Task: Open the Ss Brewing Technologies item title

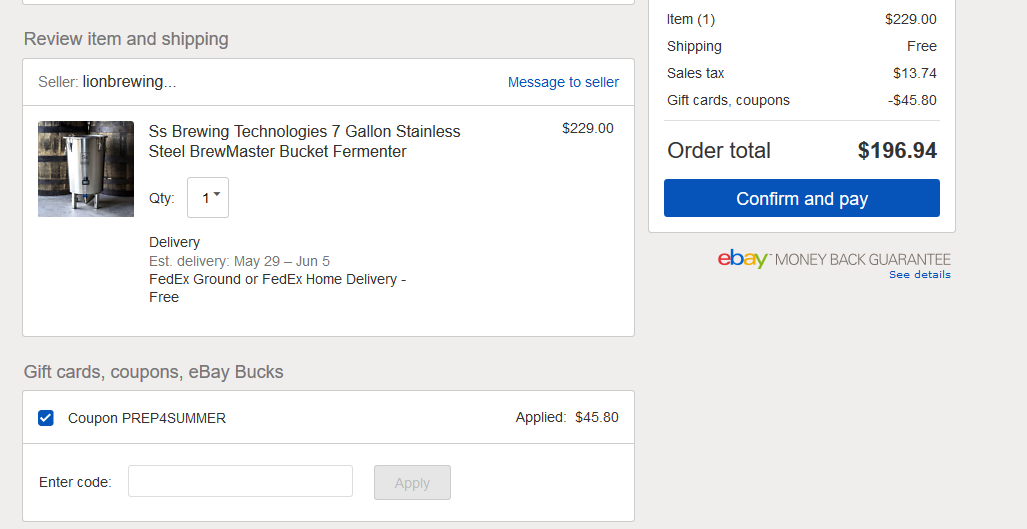Action: coord(305,141)
